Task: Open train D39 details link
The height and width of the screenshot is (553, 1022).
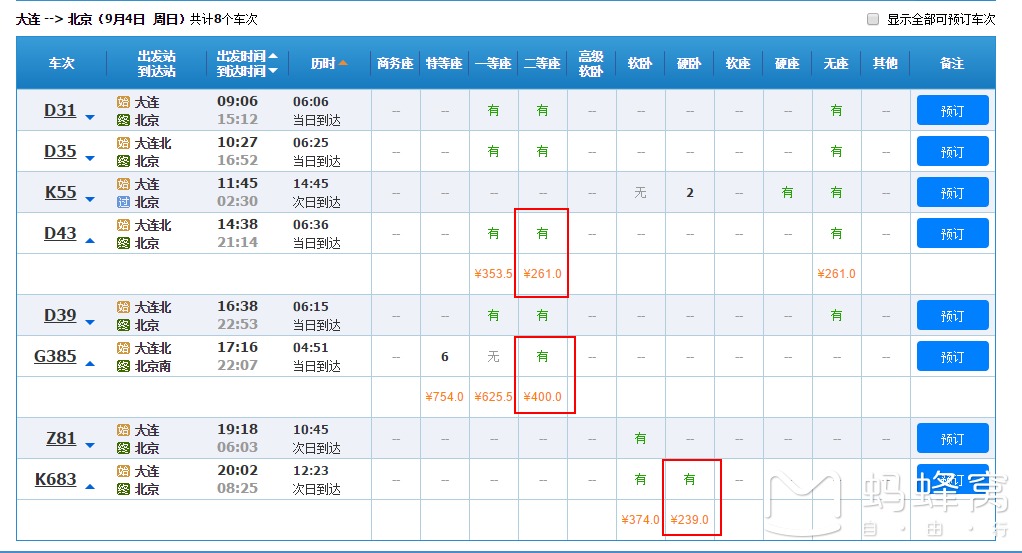Action: pos(60,316)
